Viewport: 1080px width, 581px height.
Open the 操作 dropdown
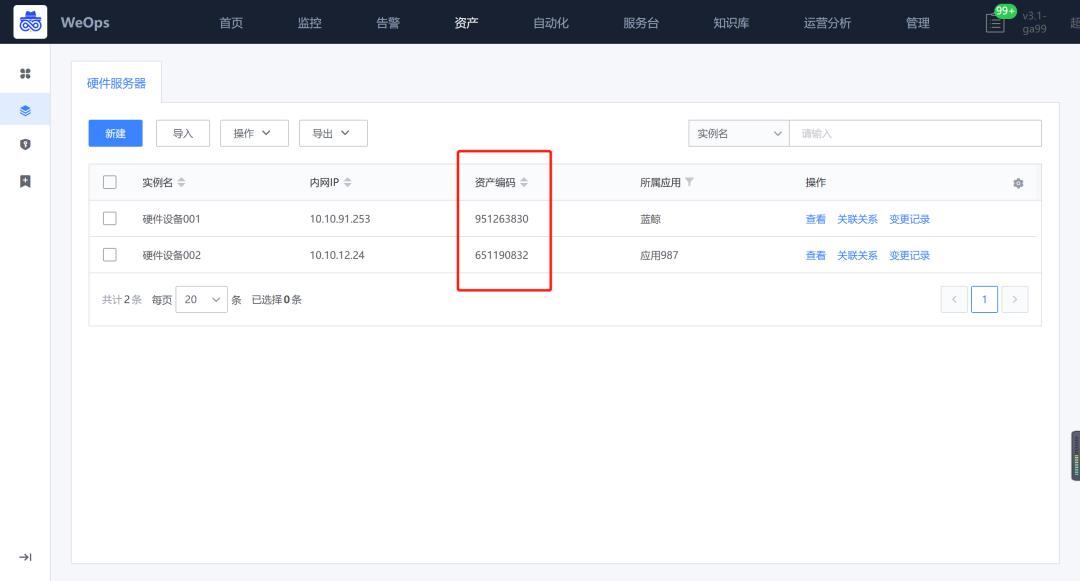(x=254, y=133)
